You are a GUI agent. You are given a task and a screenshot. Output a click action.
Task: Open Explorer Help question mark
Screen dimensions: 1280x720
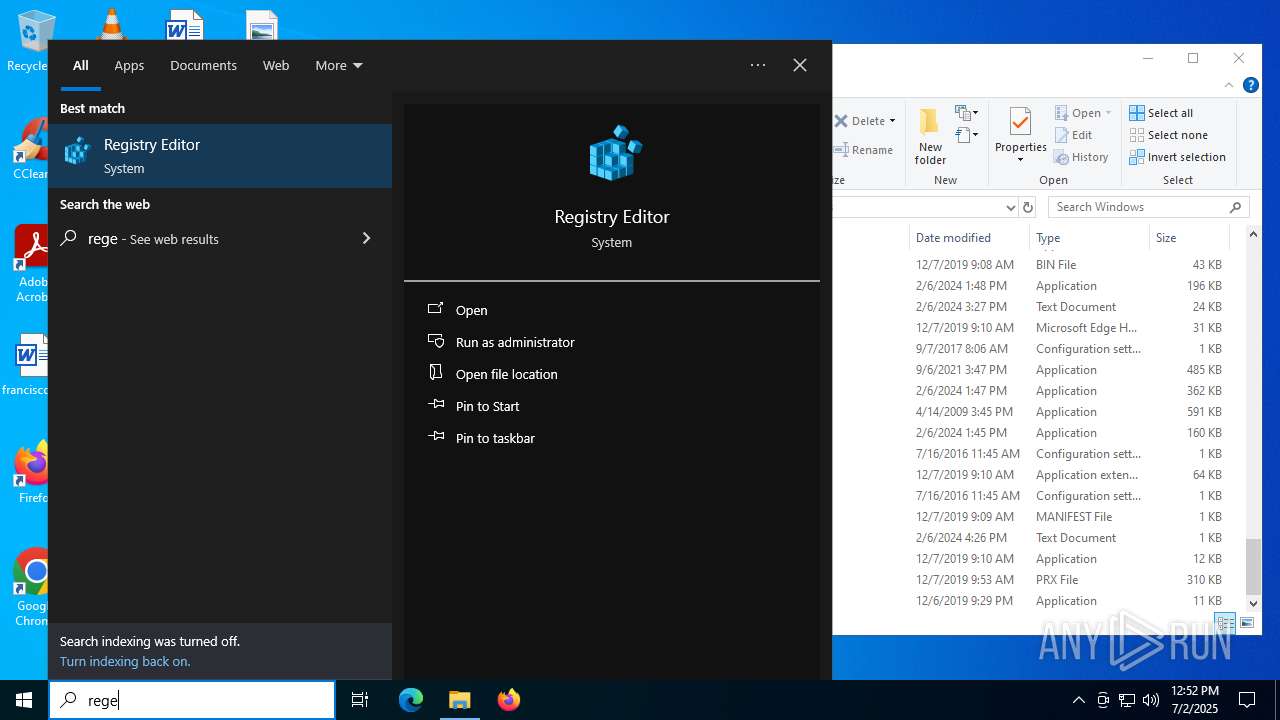(x=1250, y=86)
